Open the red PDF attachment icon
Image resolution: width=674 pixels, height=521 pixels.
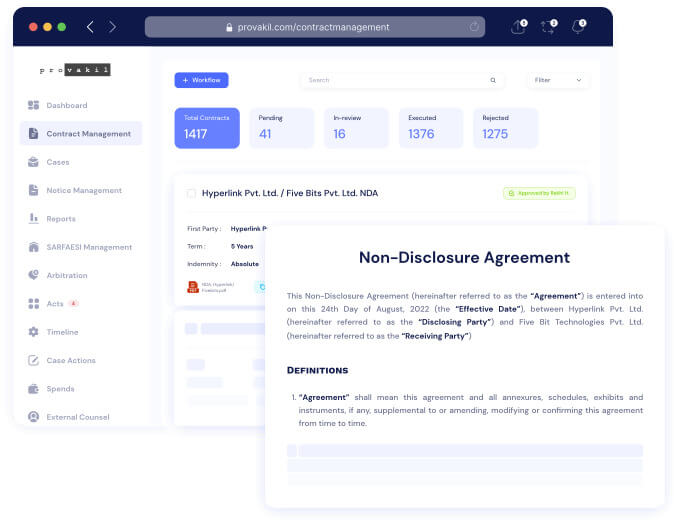click(193, 287)
